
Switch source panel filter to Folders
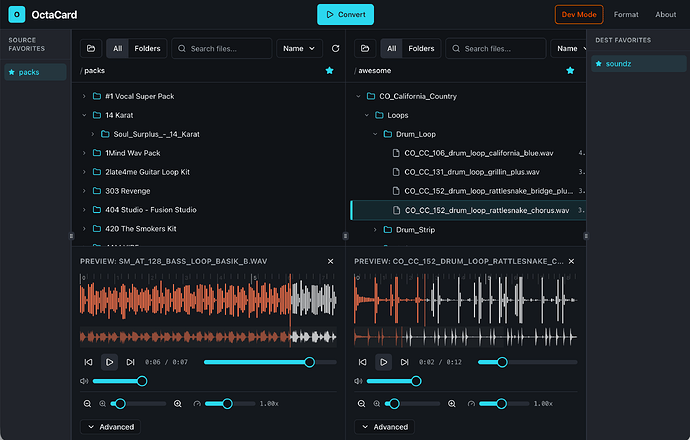146,48
